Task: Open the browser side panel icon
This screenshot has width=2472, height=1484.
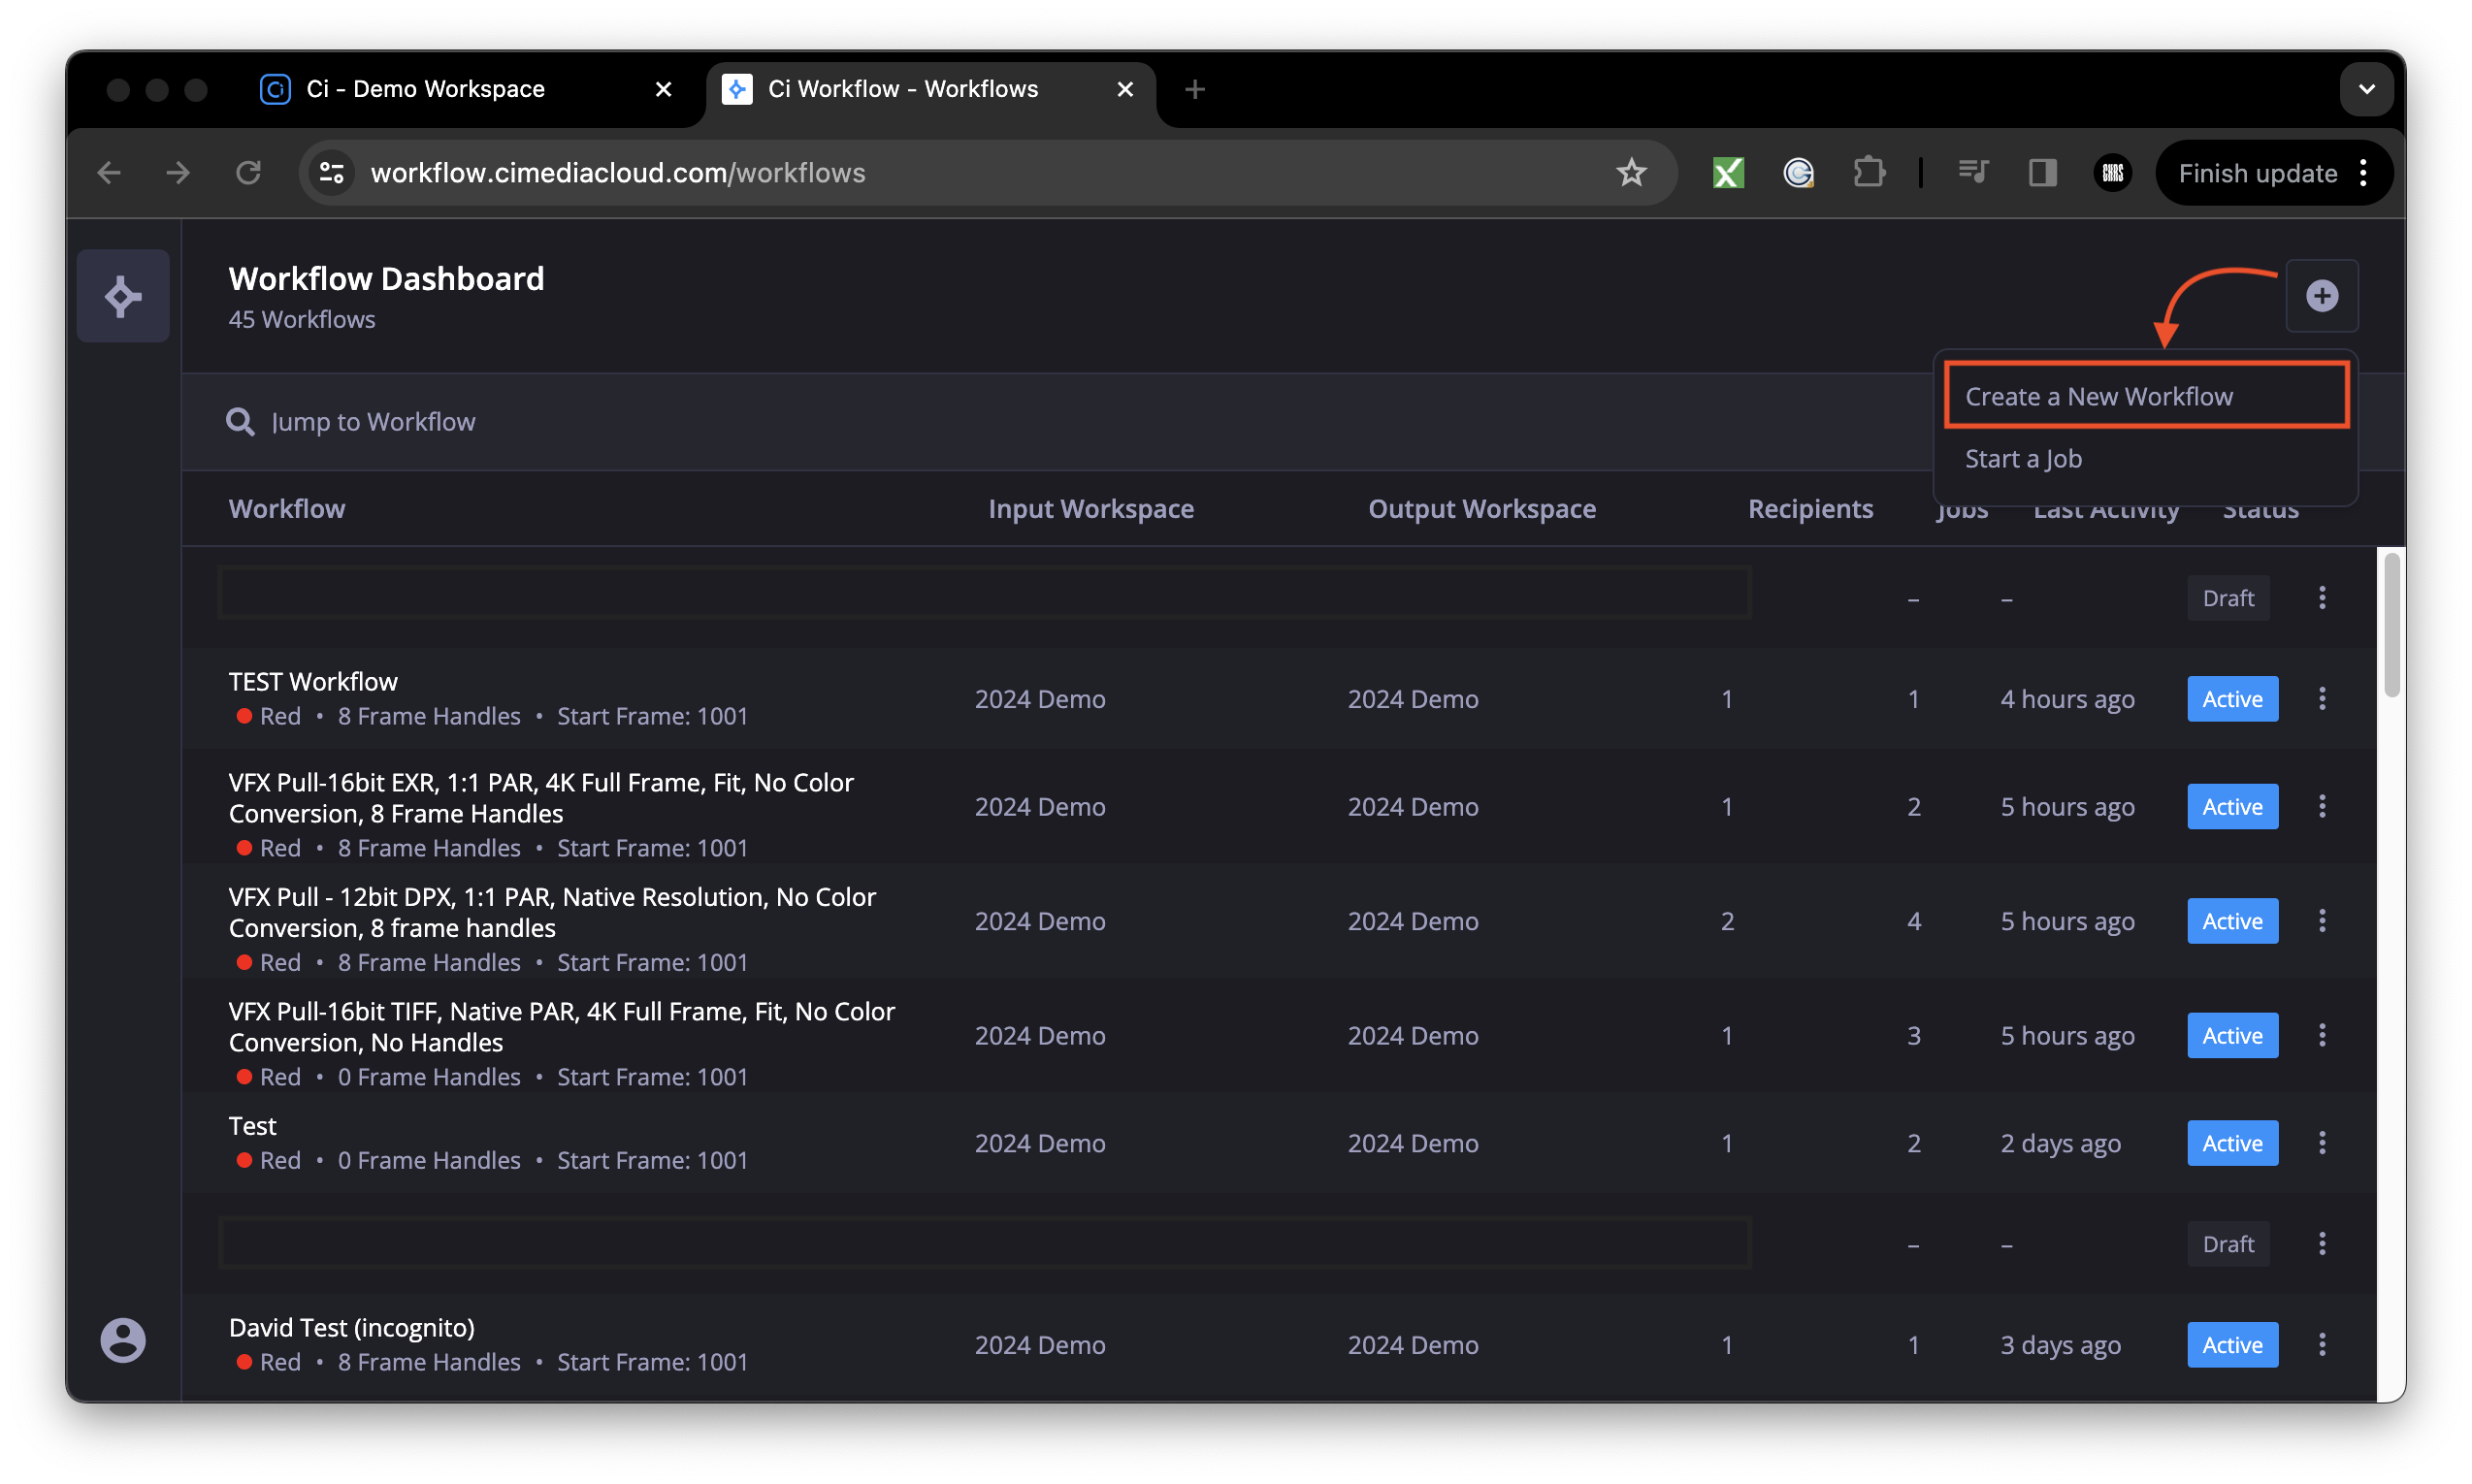Action: pos(2041,172)
